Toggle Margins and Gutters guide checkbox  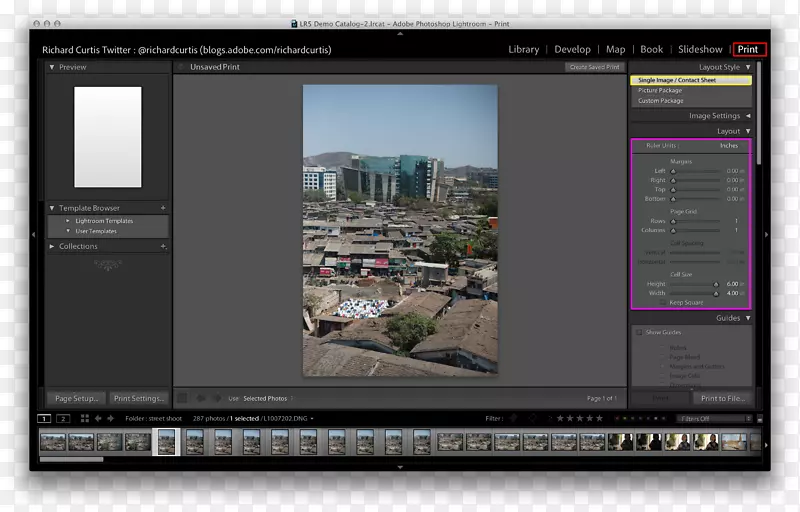[x=663, y=366]
